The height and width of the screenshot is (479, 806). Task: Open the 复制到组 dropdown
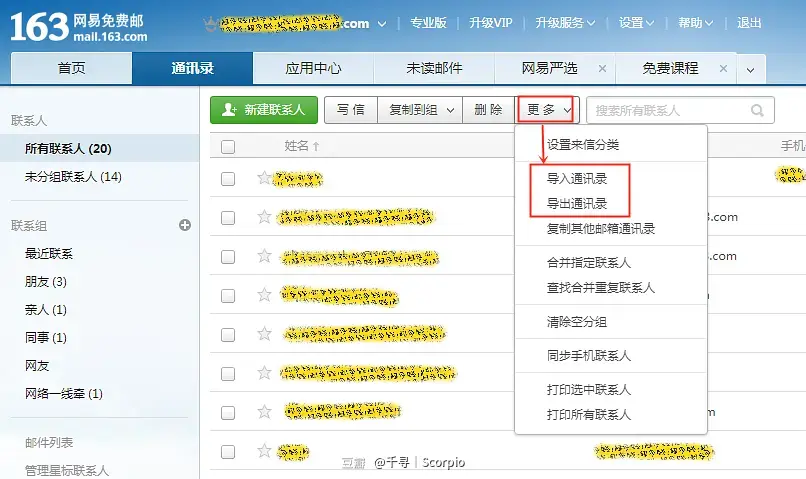tap(420, 109)
